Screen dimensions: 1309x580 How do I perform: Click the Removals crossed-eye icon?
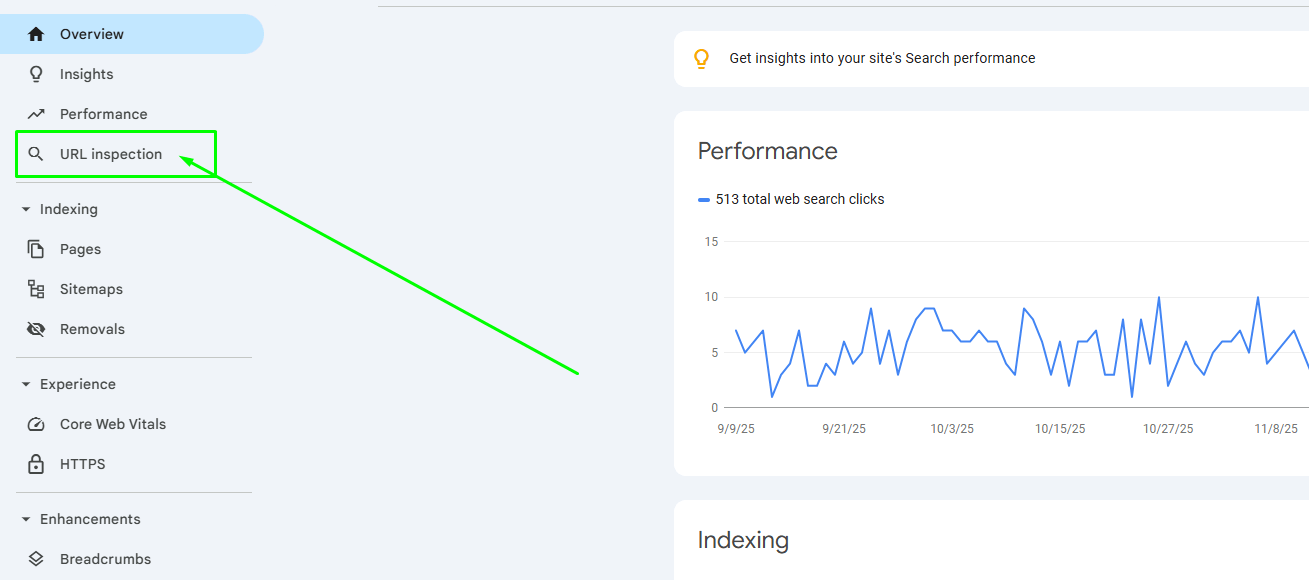coord(36,329)
